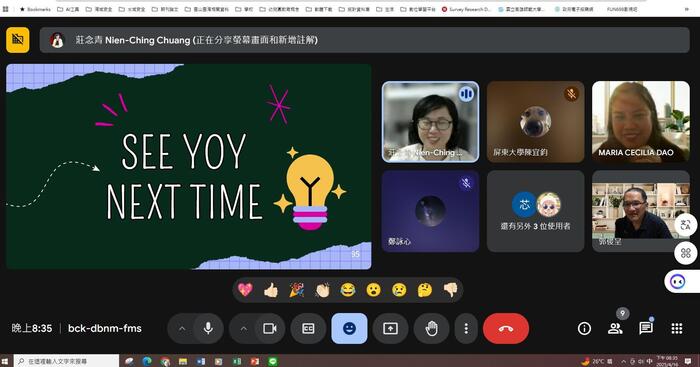
Task: Toggle the microphone in the call bar
Action: [208, 329]
